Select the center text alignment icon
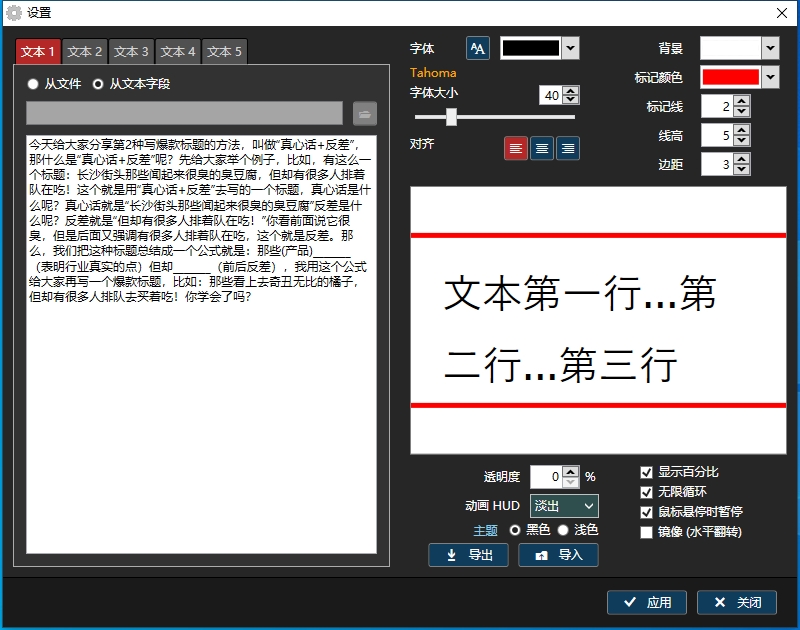This screenshot has height=630, width=800. coord(541,147)
